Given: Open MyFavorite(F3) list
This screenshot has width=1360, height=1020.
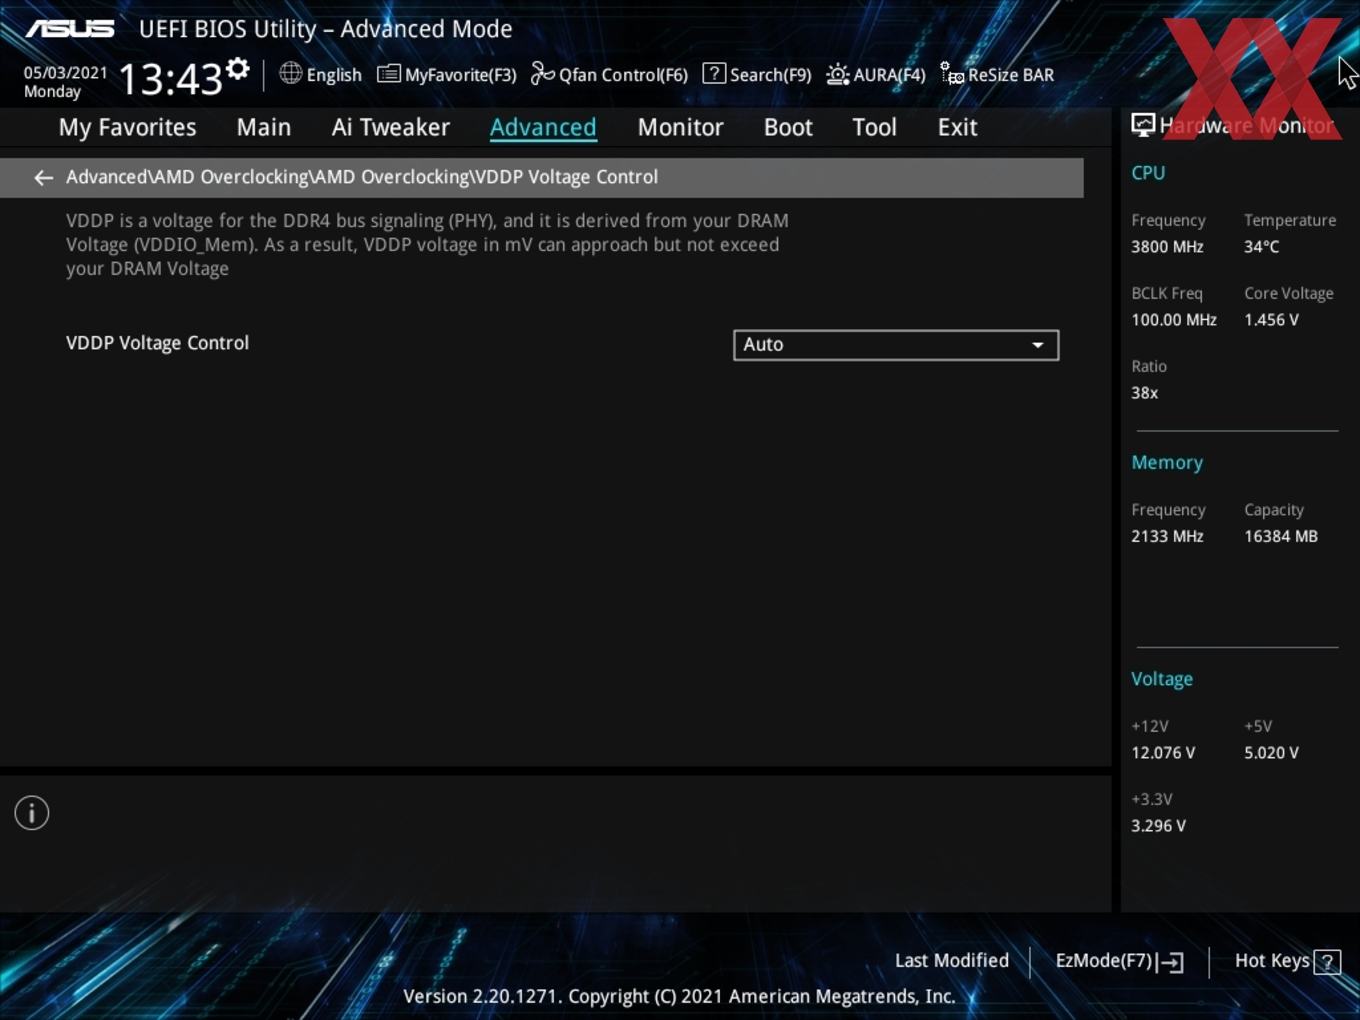Looking at the screenshot, I should pyautogui.click(x=446, y=75).
